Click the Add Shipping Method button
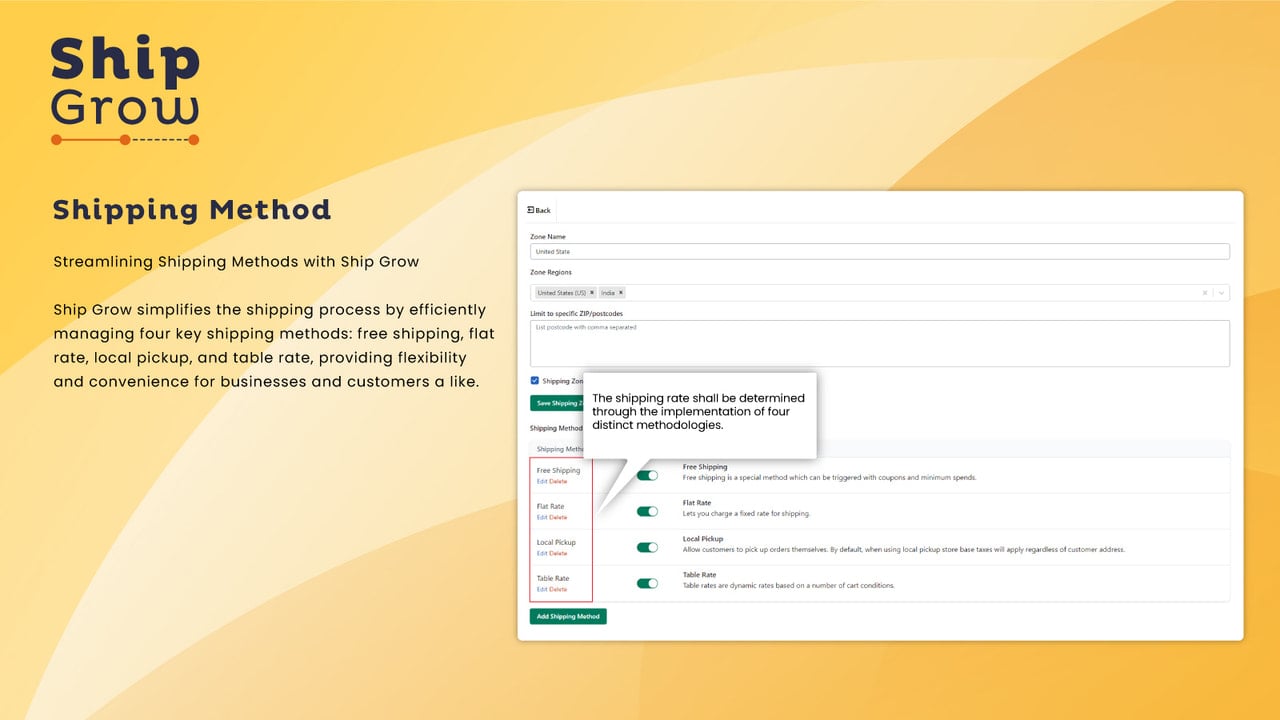1280x720 pixels. point(568,616)
